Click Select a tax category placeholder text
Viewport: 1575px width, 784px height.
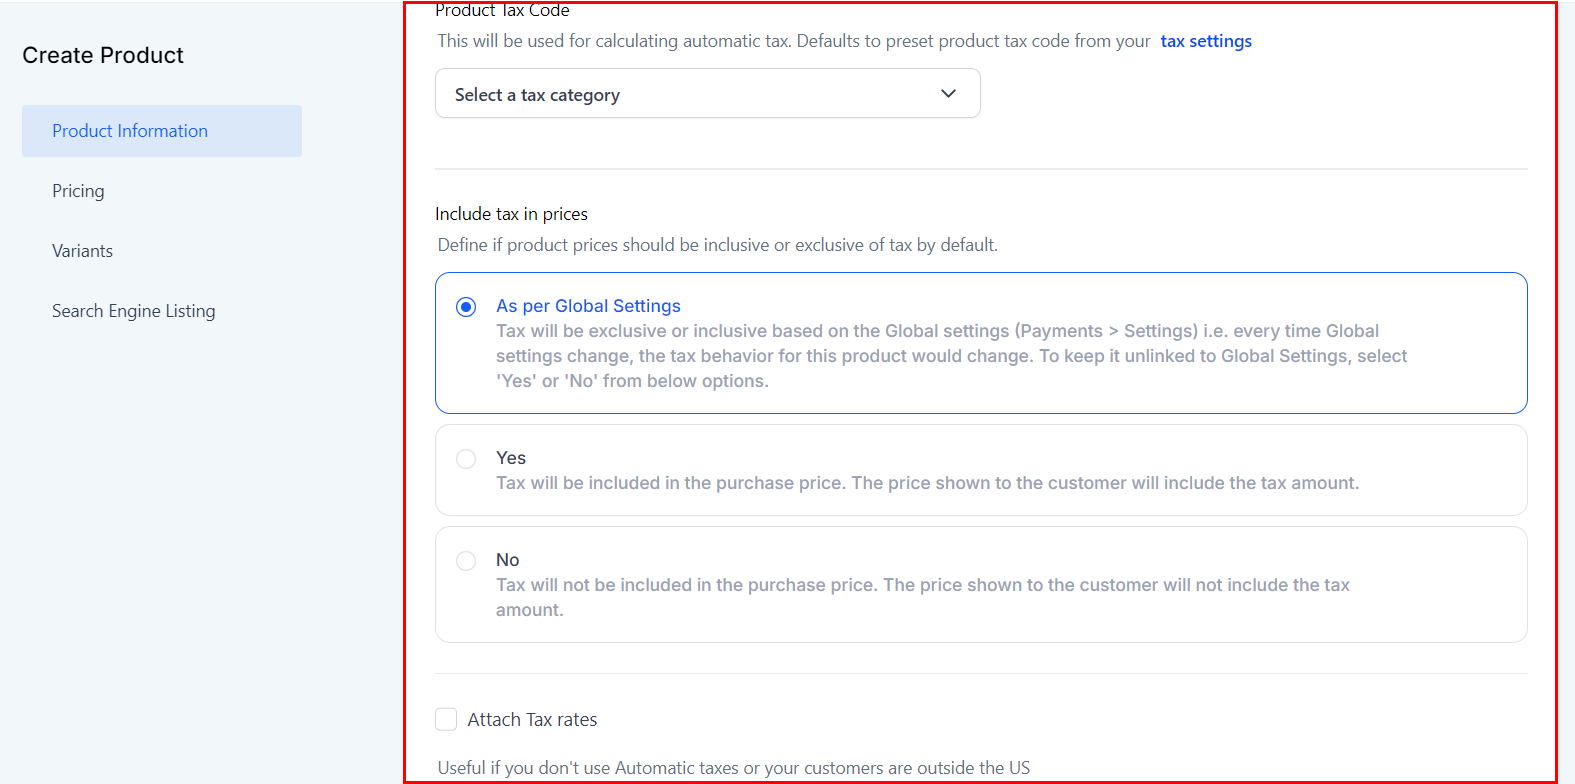click(x=537, y=95)
